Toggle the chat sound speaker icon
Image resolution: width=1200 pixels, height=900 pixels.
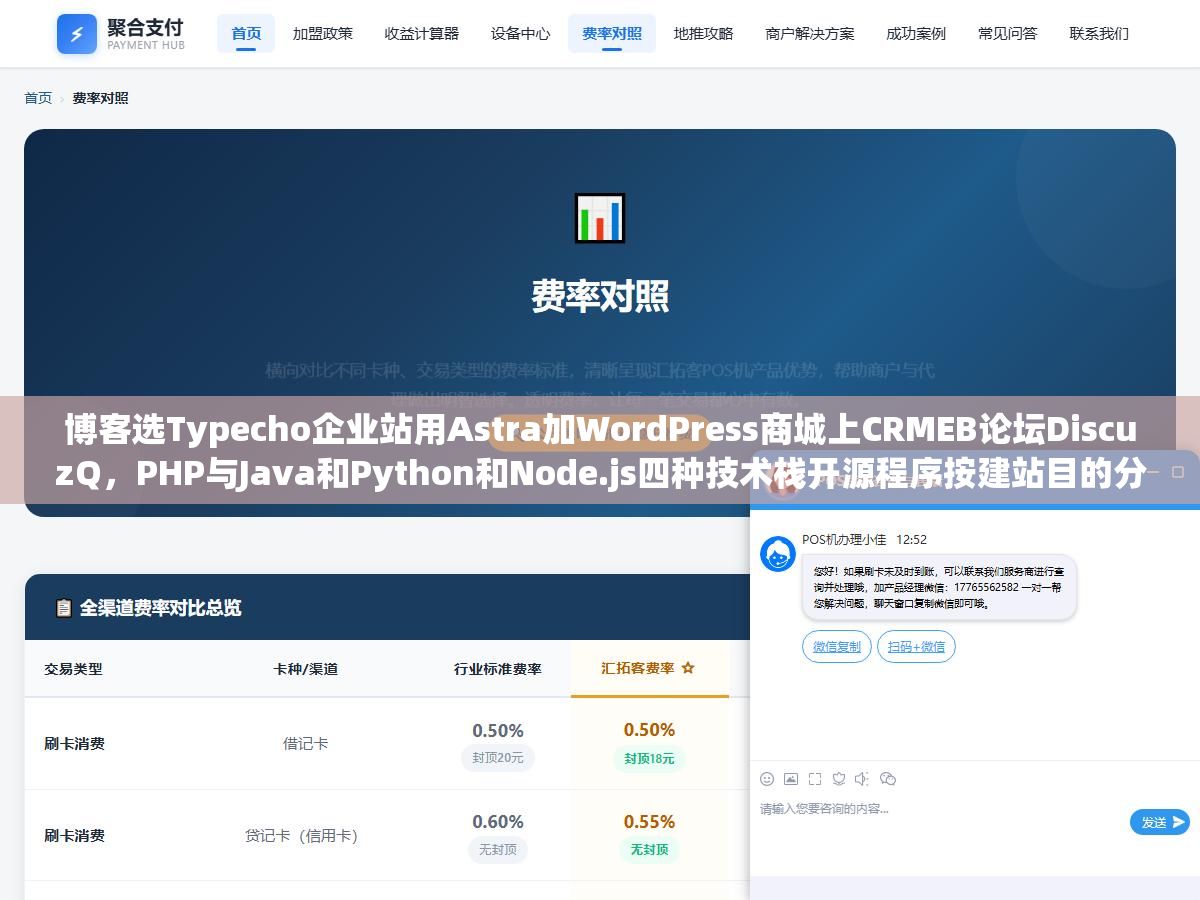point(862,779)
